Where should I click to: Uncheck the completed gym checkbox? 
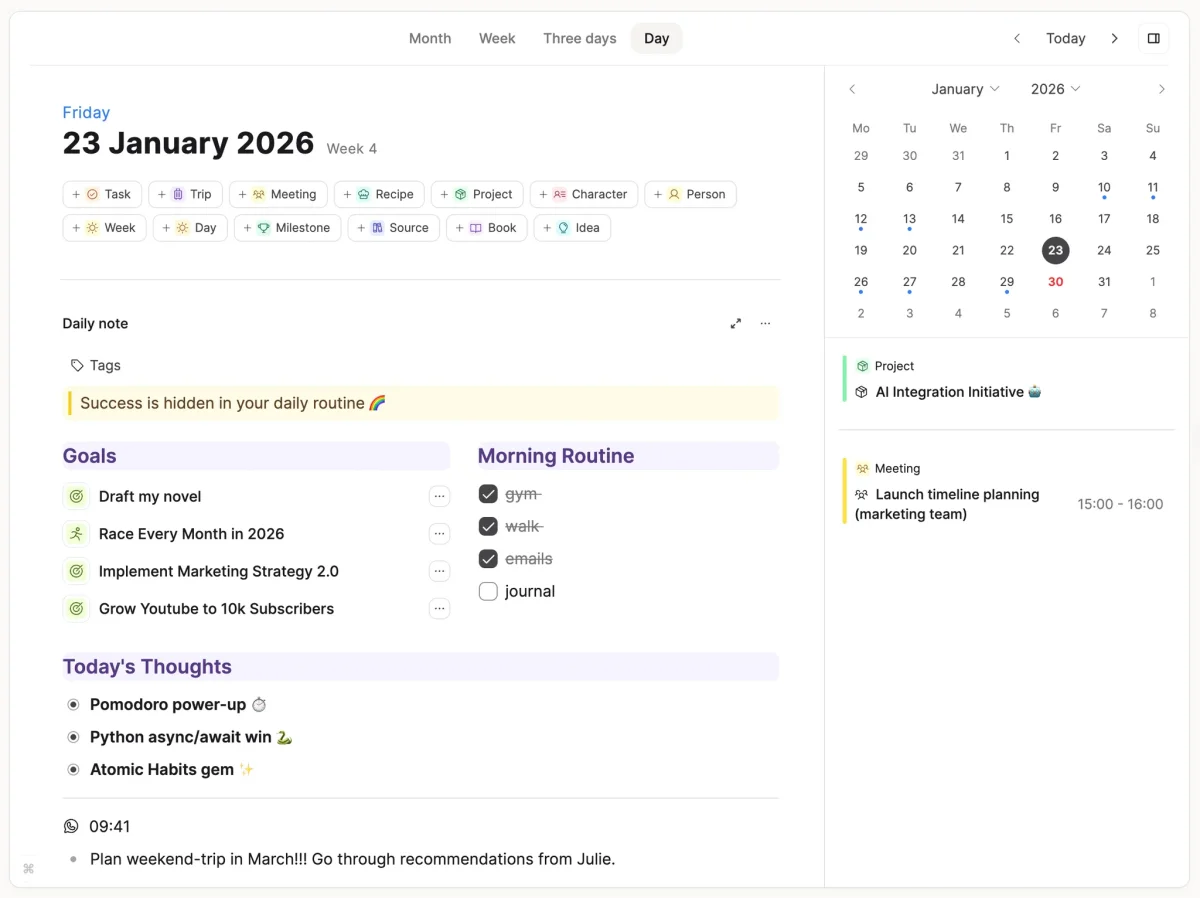488,493
